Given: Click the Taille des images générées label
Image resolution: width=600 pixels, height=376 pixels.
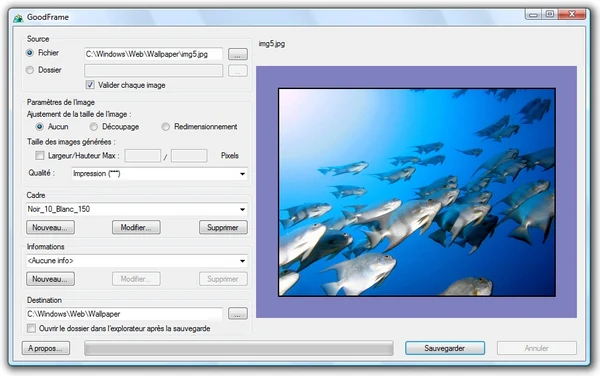Looking at the screenshot, I should pos(71,142).
